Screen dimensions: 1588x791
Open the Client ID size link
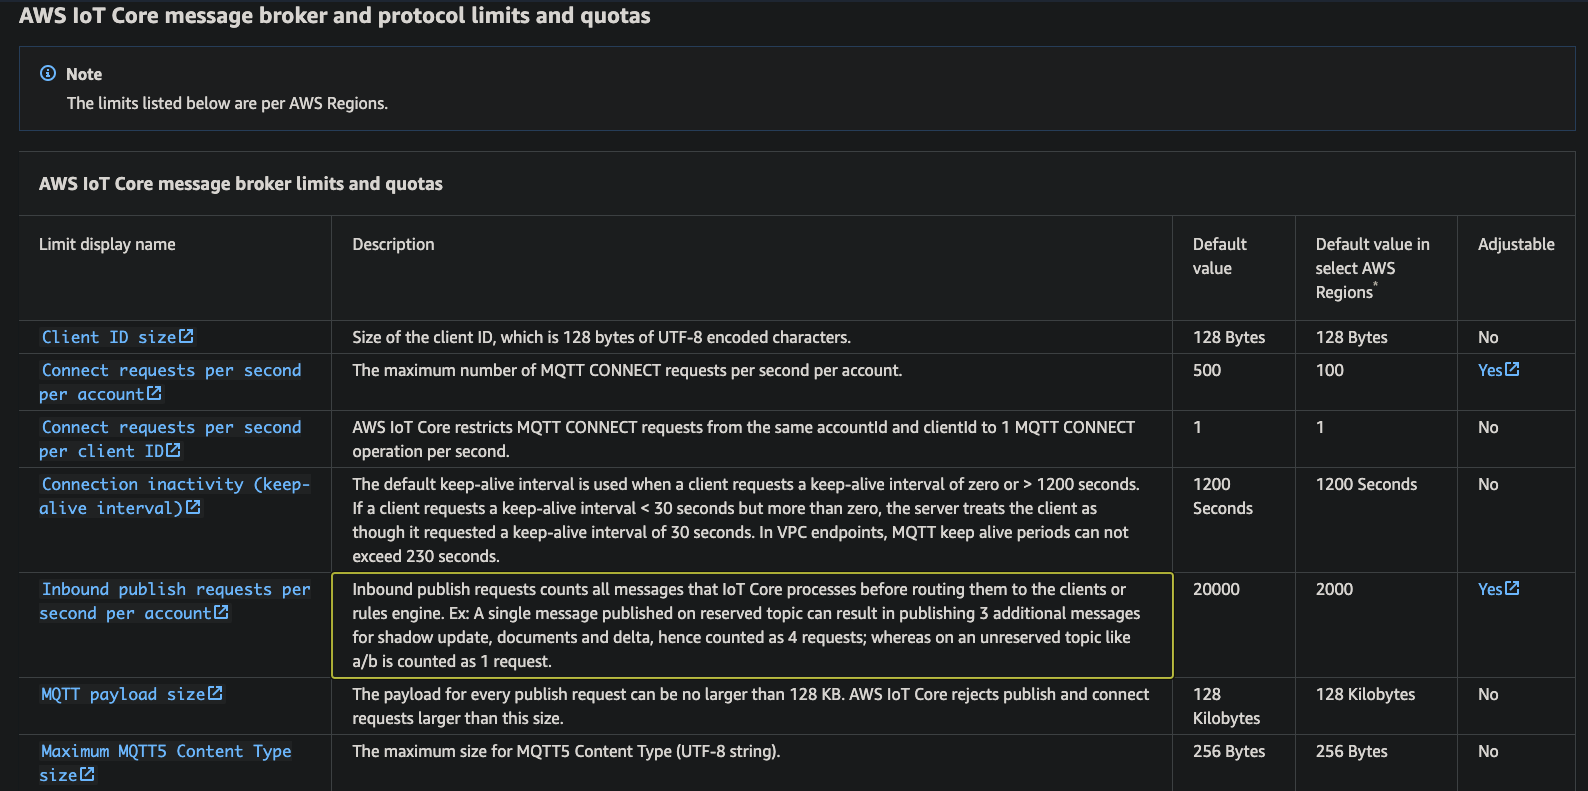pos(109,337)
